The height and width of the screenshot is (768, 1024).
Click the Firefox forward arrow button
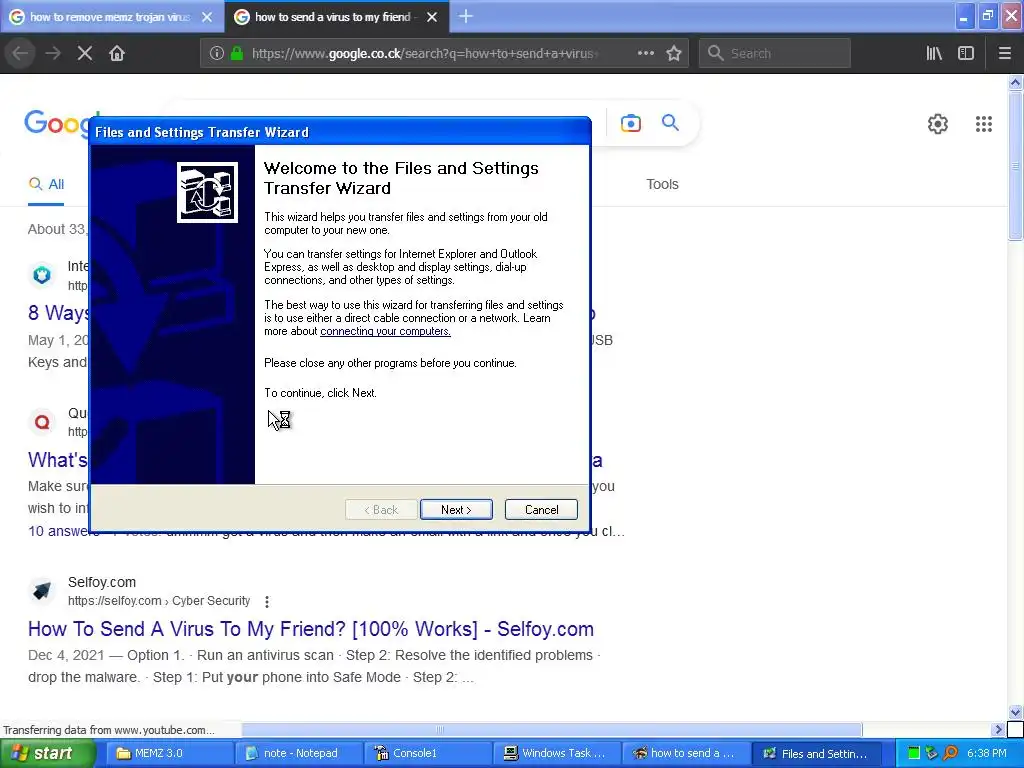(x=53, y=53)
